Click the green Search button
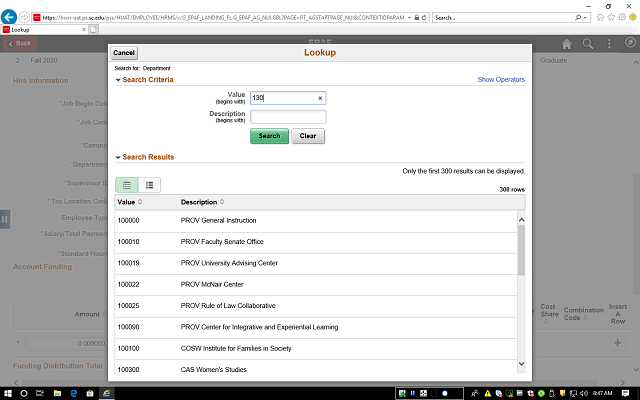 coord(269,136)
